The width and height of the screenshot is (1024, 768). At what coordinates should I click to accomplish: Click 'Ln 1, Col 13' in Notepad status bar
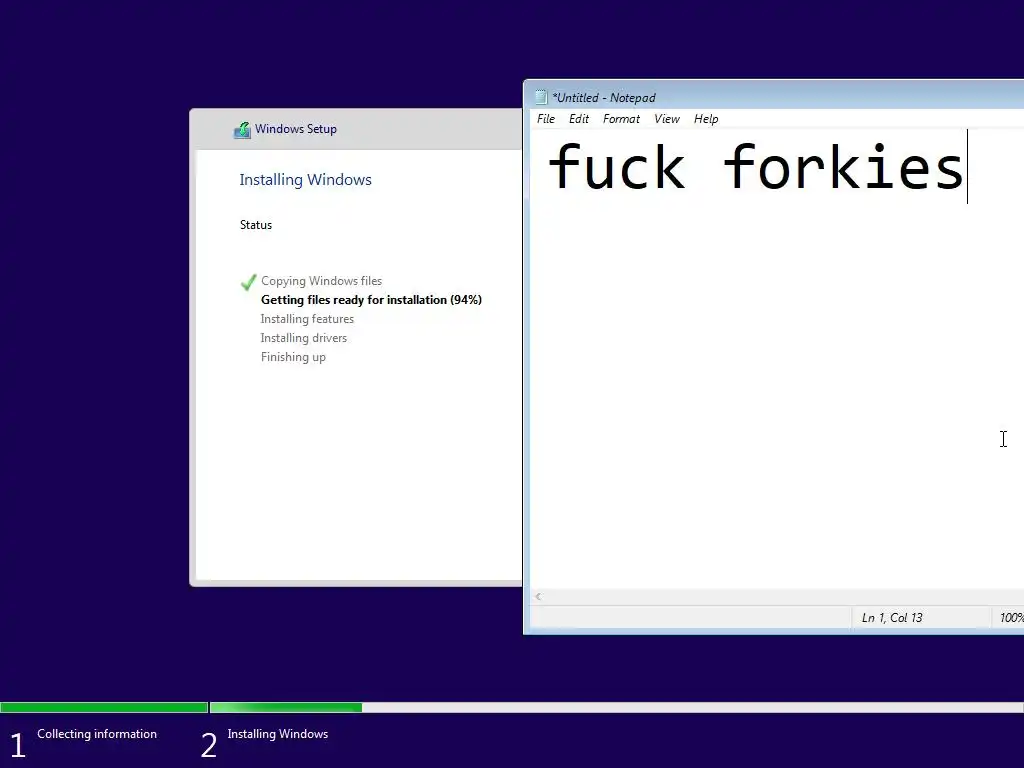(892, 618)
